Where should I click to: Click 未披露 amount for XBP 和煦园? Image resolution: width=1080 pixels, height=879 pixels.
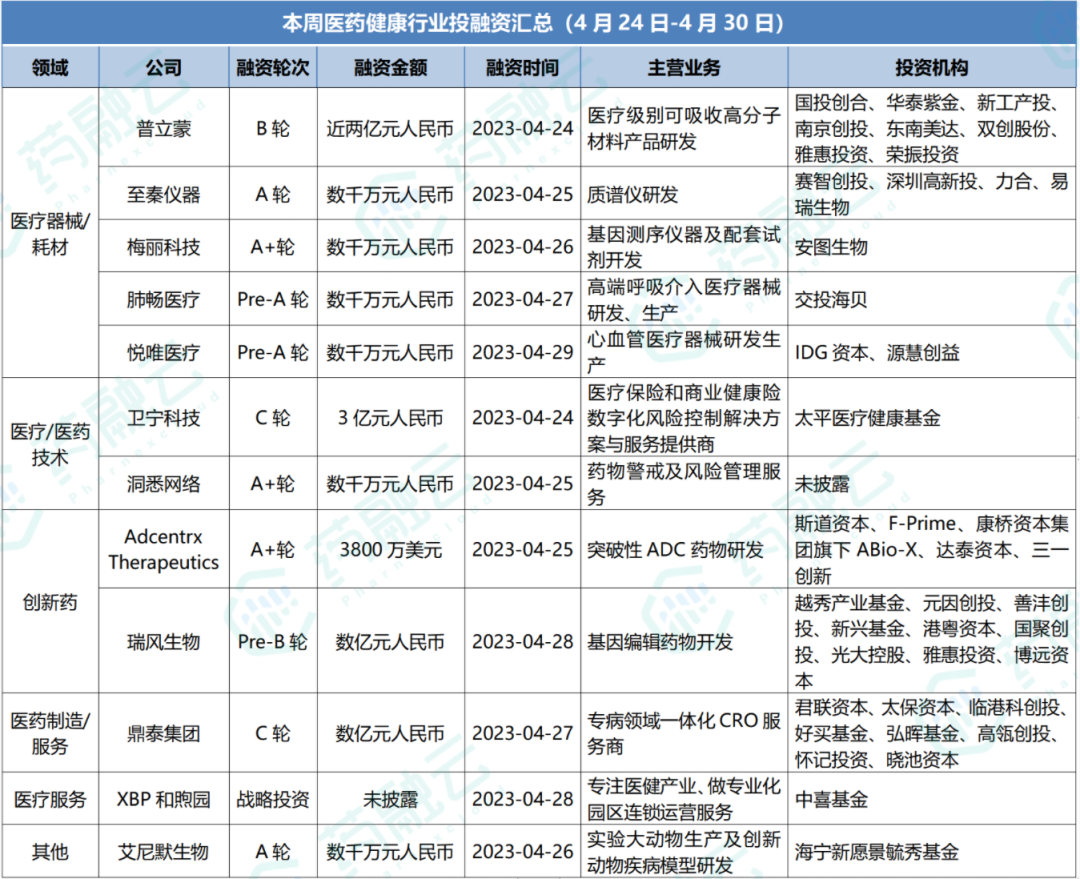(391, 799)
